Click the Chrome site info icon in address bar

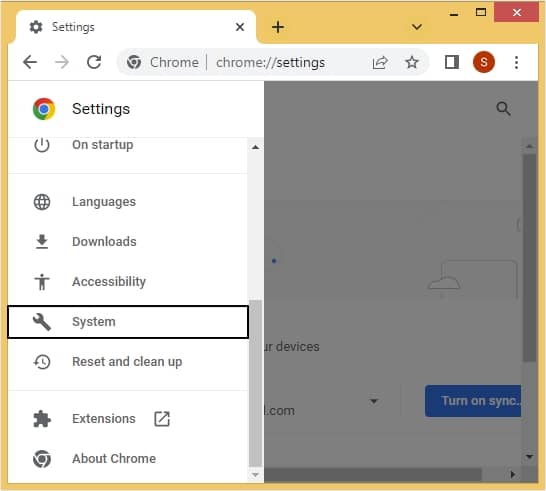point(134,63)
